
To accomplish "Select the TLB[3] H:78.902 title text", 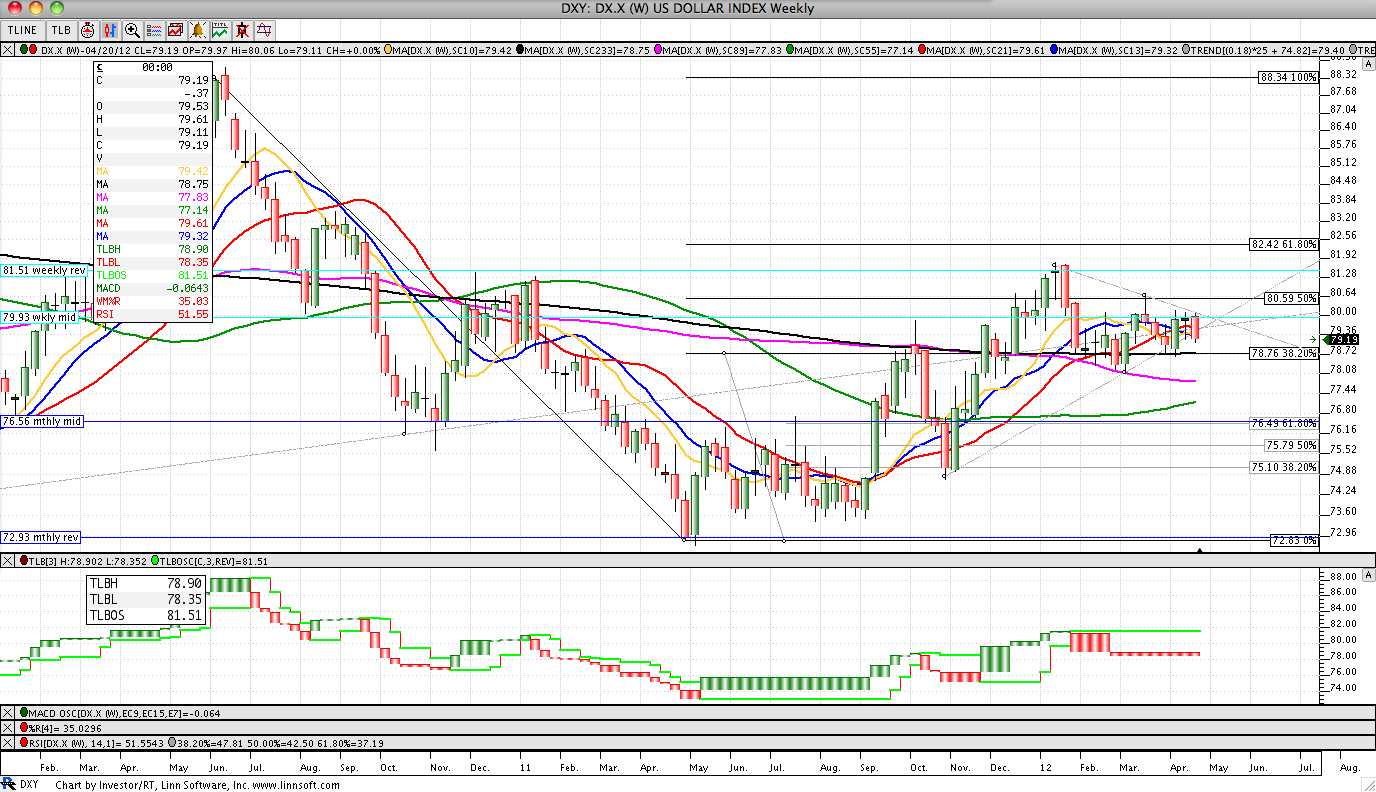I will [x=86, y=561].
